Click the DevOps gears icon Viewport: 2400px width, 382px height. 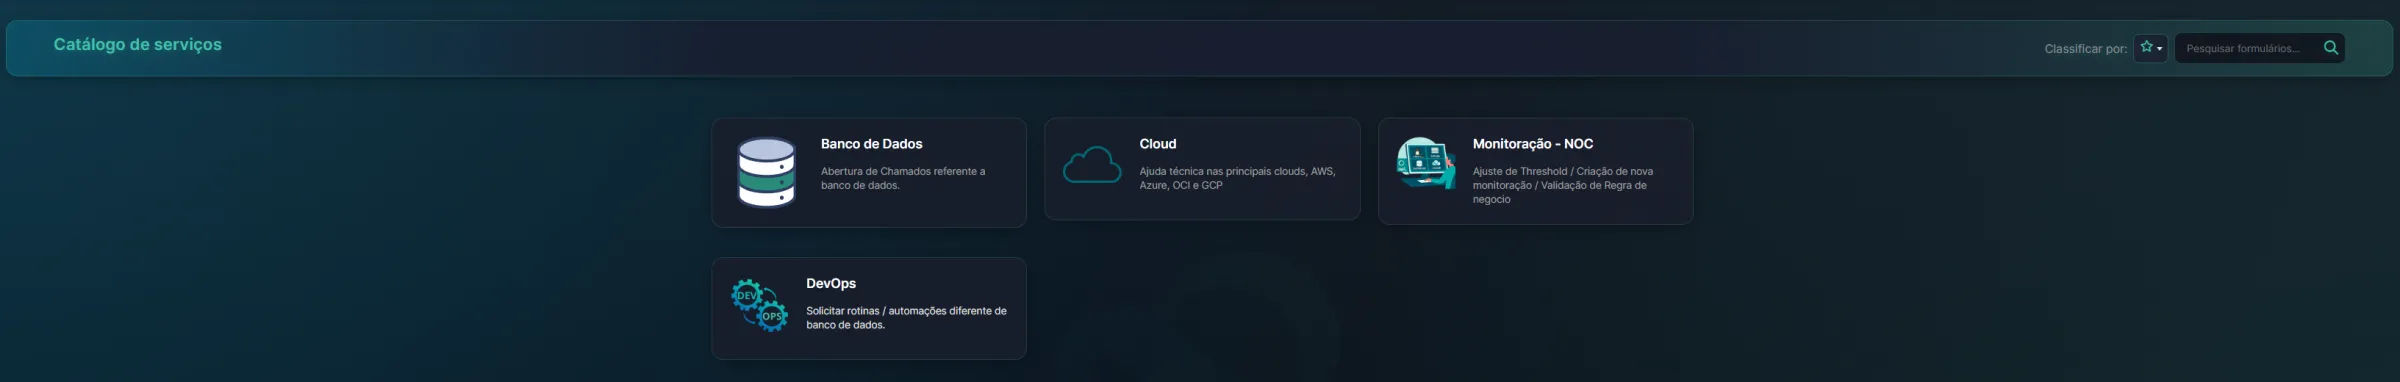tap(759, 305)
